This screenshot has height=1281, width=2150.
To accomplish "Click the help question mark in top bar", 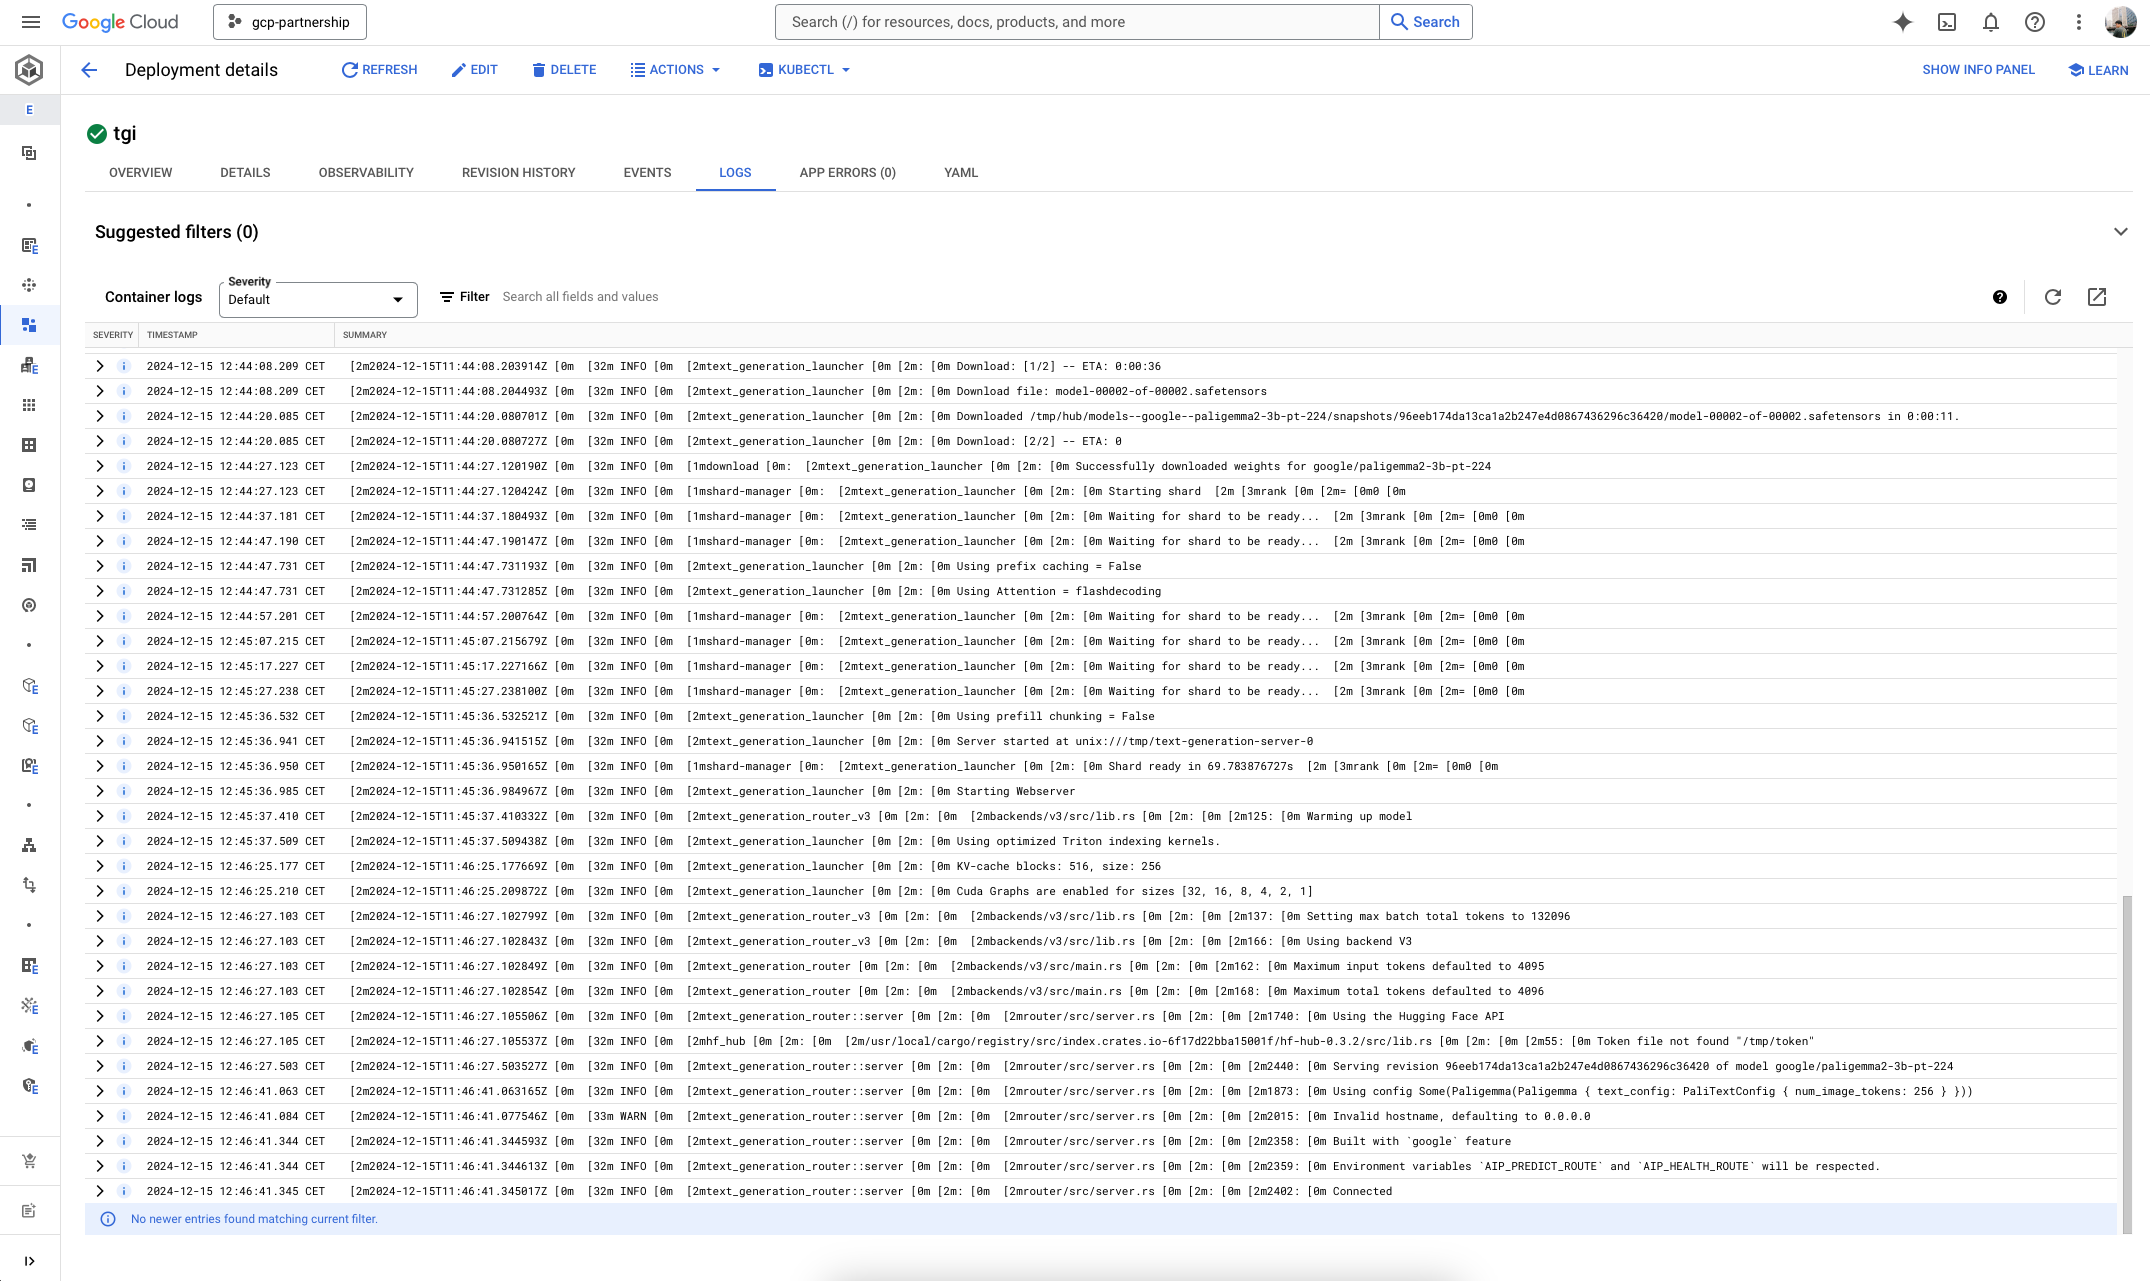I will [2034, 22].
